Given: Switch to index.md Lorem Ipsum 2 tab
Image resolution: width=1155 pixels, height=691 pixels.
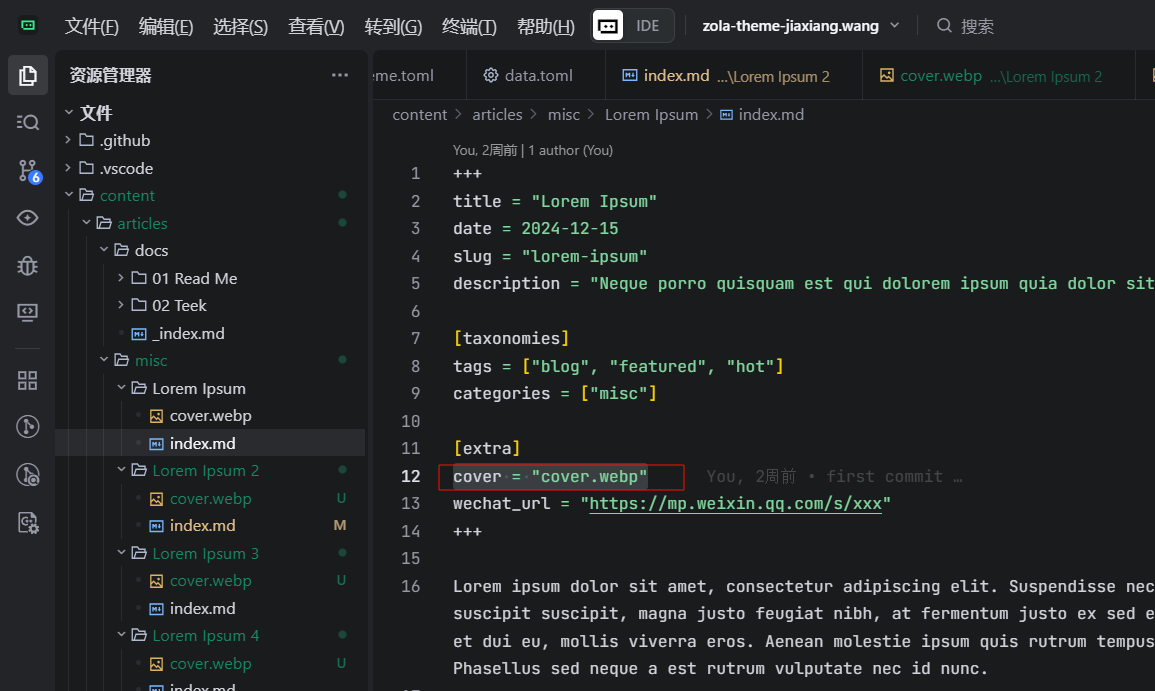Looking at the screenshot, I should [734, 75].
